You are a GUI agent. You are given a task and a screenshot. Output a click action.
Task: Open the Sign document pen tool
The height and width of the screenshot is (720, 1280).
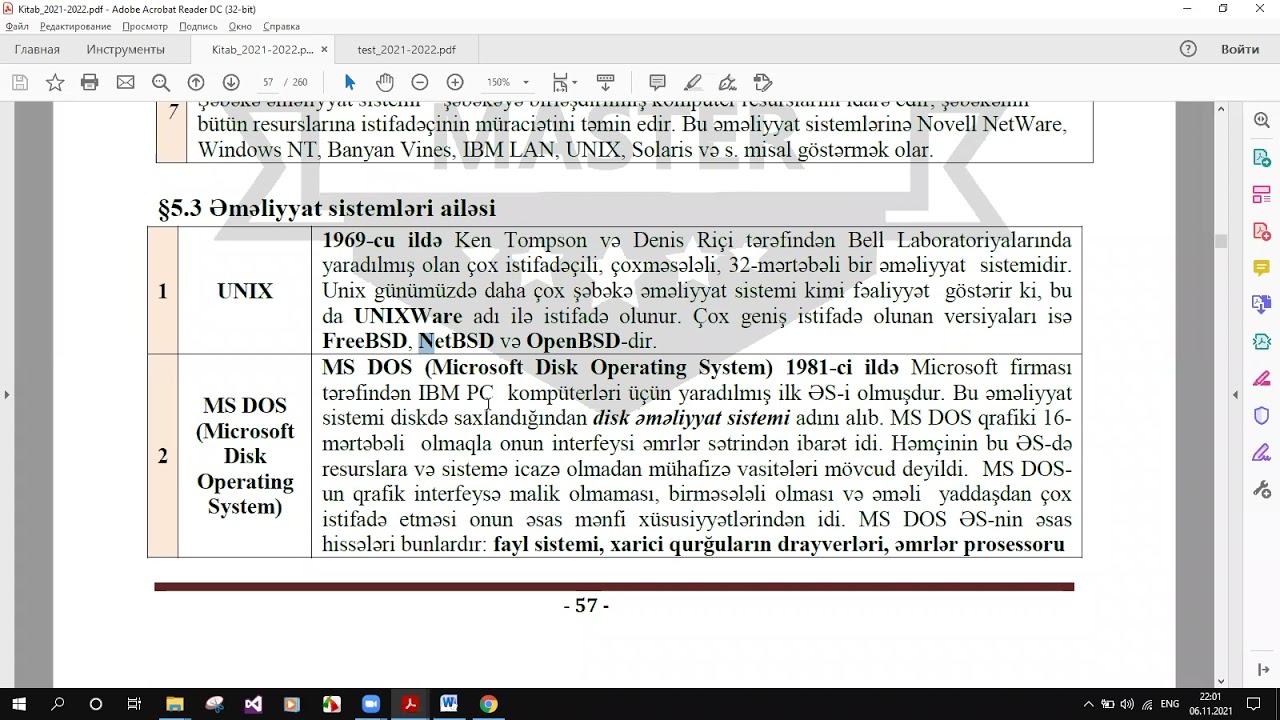[x=727, y=82]
